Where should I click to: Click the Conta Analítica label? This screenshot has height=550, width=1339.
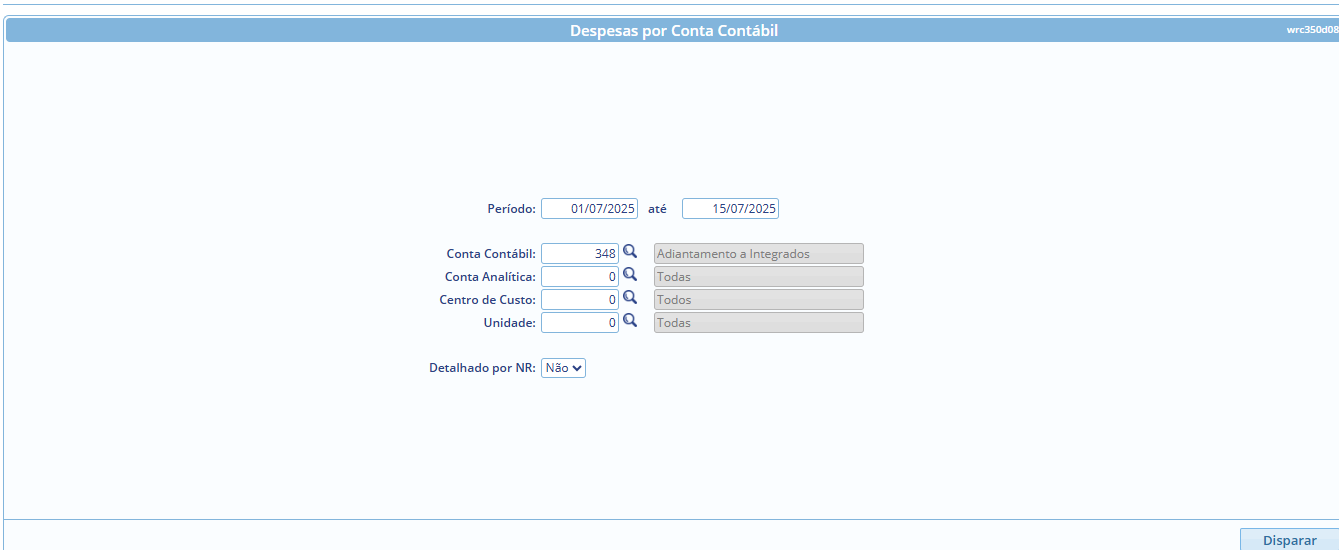[490, 277]
